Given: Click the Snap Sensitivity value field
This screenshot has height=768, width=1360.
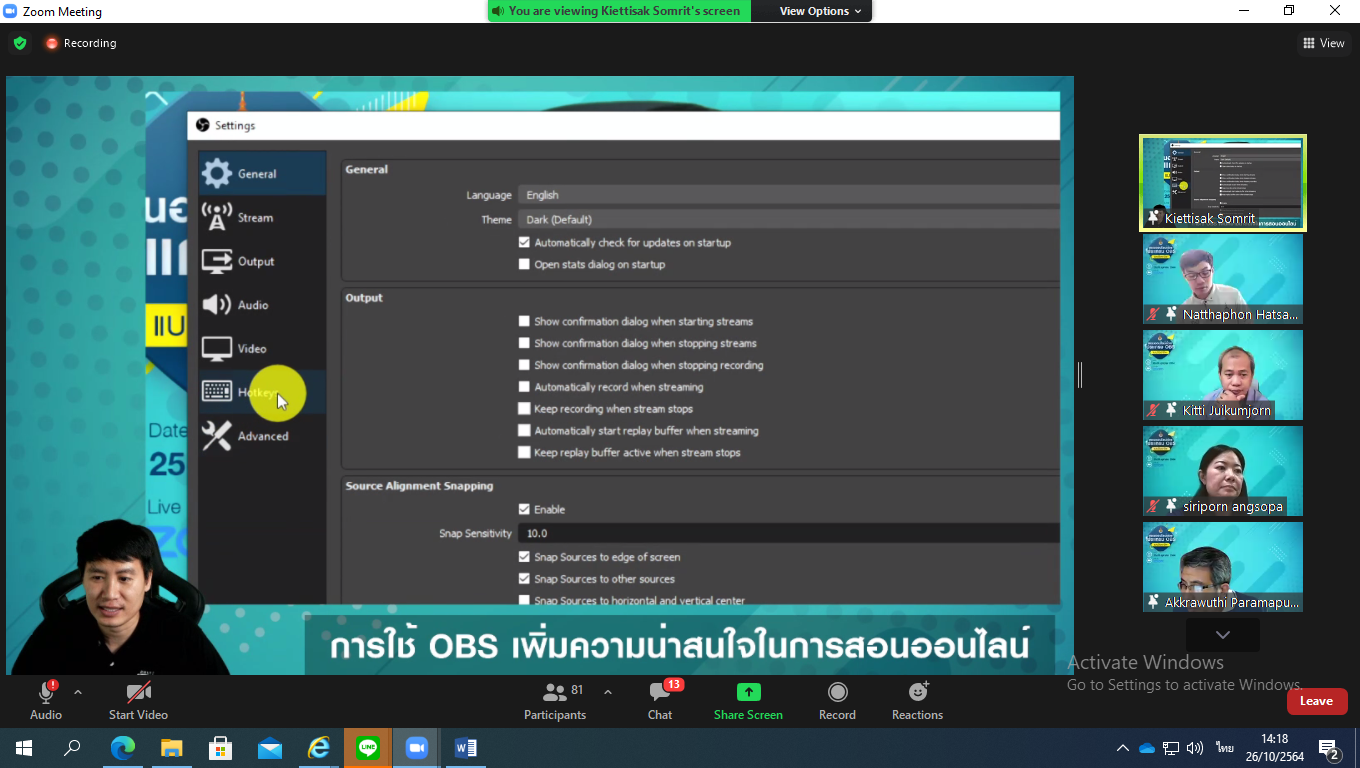Looking at the screenshot, I should click(x=789, y=534).
